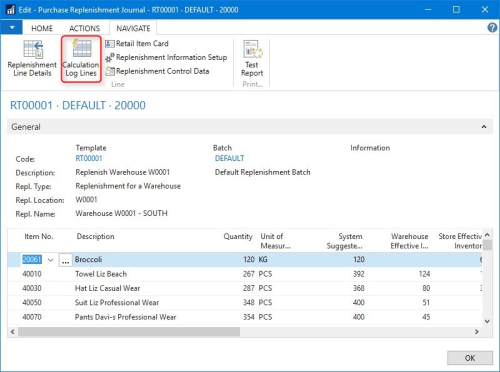Image resolution: width=500 pixels, height=372 pixels.
Task: Click the vertical scrollbar up arrow
Action: pyautogui.click(x=487, y=235)
